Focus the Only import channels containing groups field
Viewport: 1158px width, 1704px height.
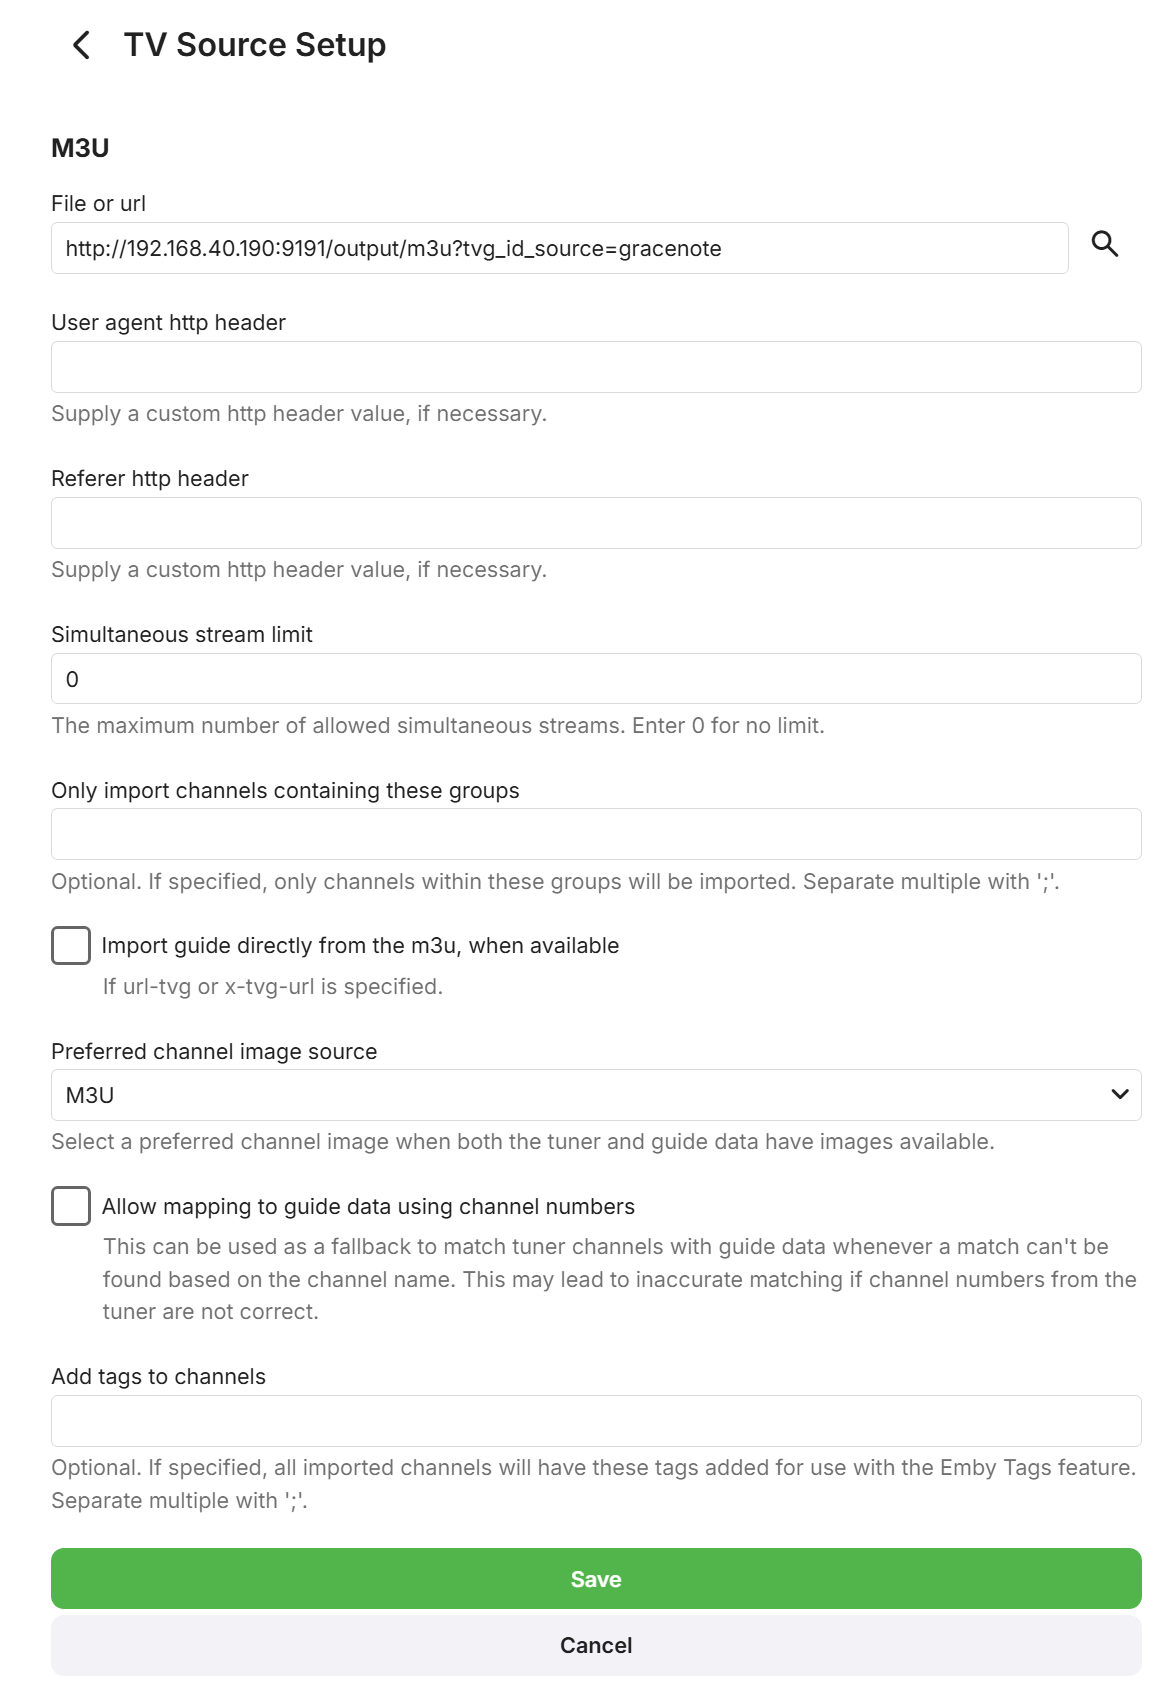click(596, 835)
